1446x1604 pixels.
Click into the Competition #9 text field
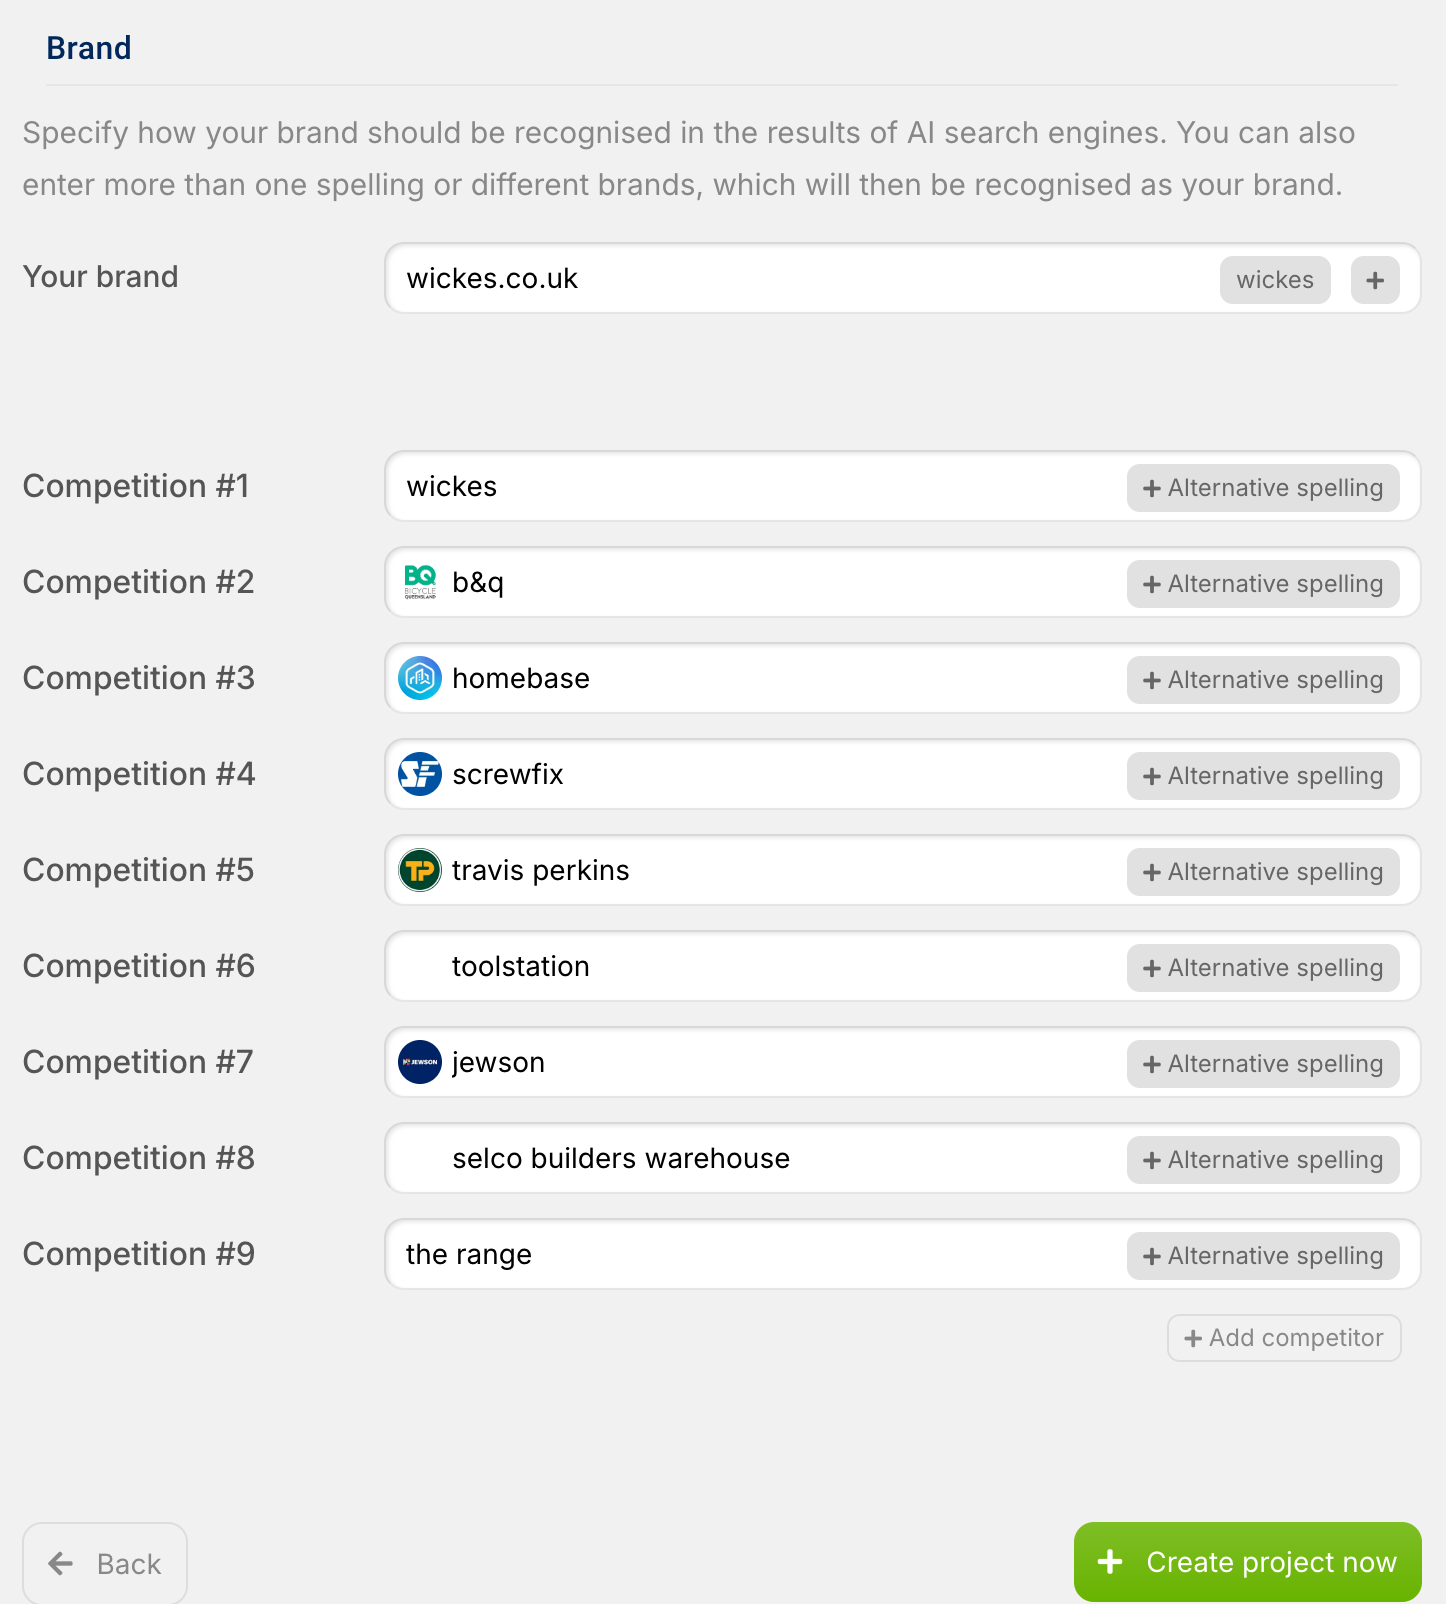coord(800,1255)
